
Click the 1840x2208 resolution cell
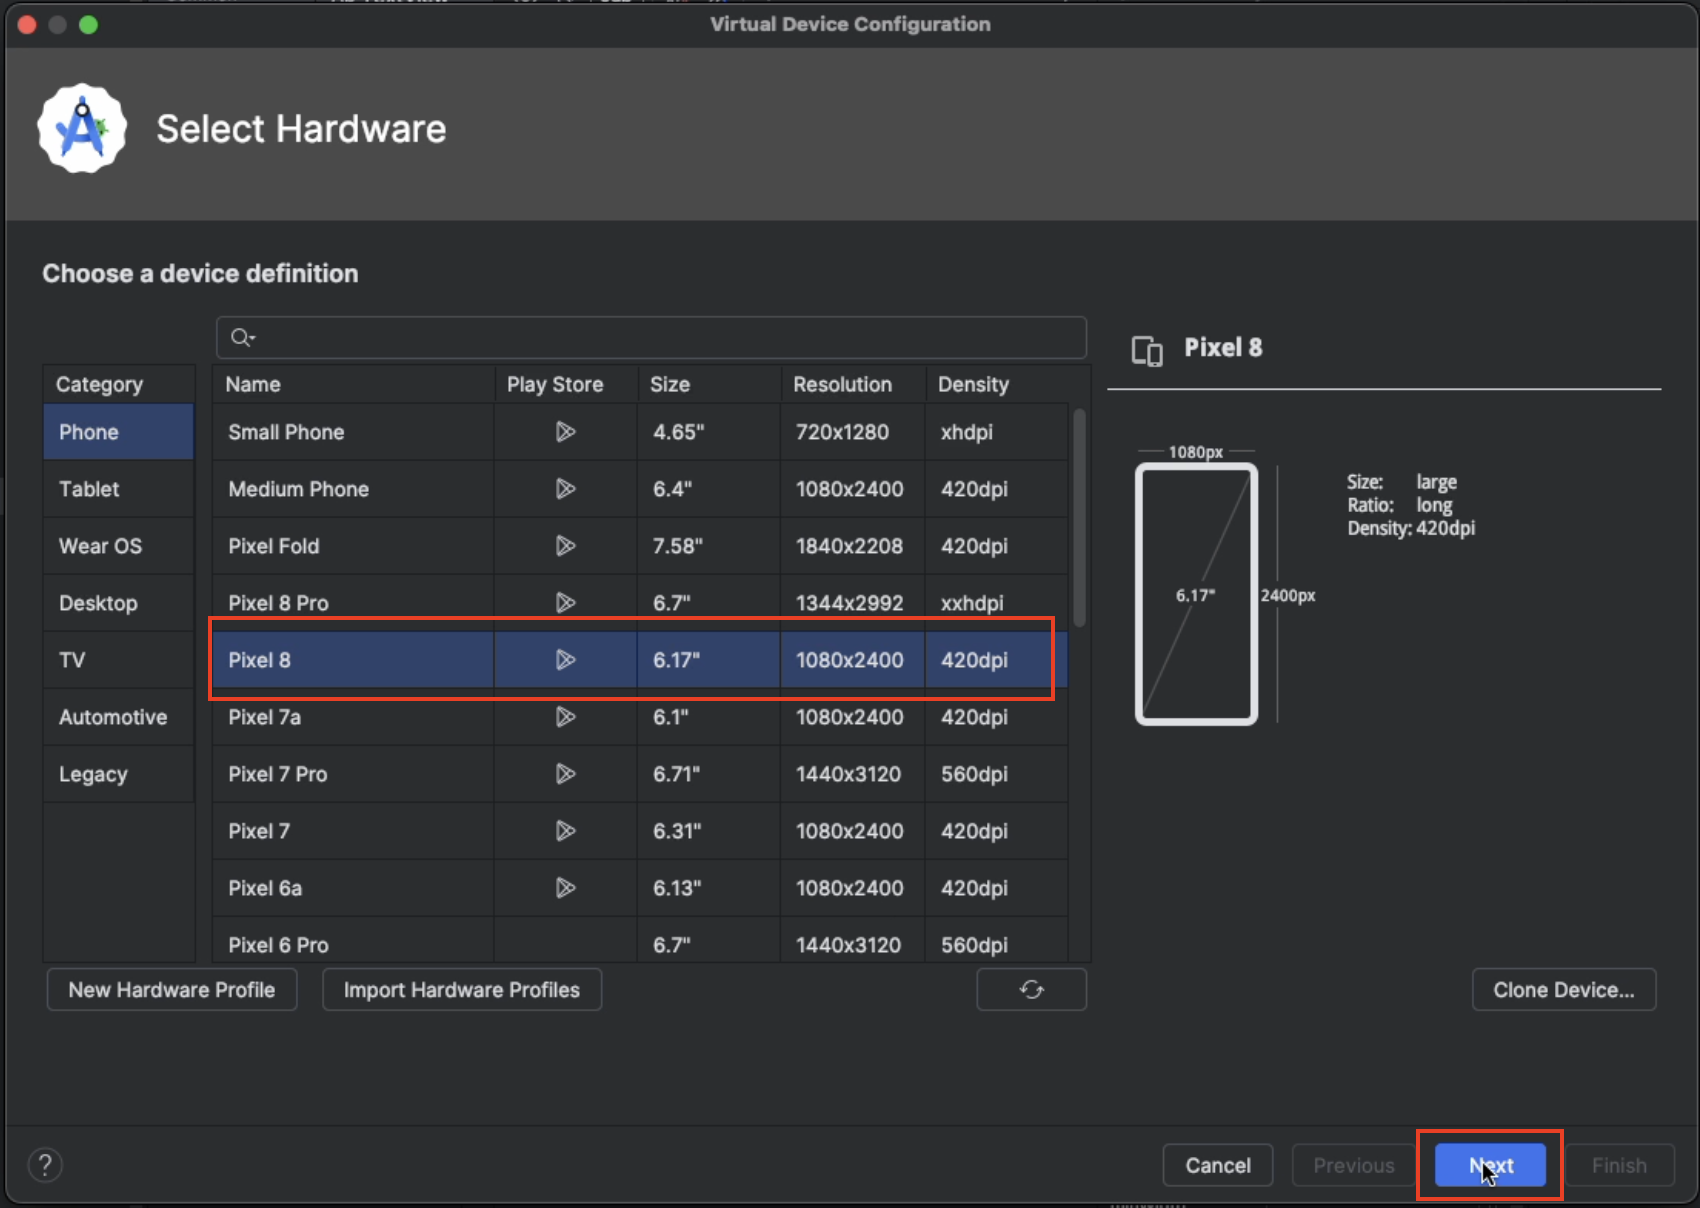pyautogui.click(x=852, y=546)
